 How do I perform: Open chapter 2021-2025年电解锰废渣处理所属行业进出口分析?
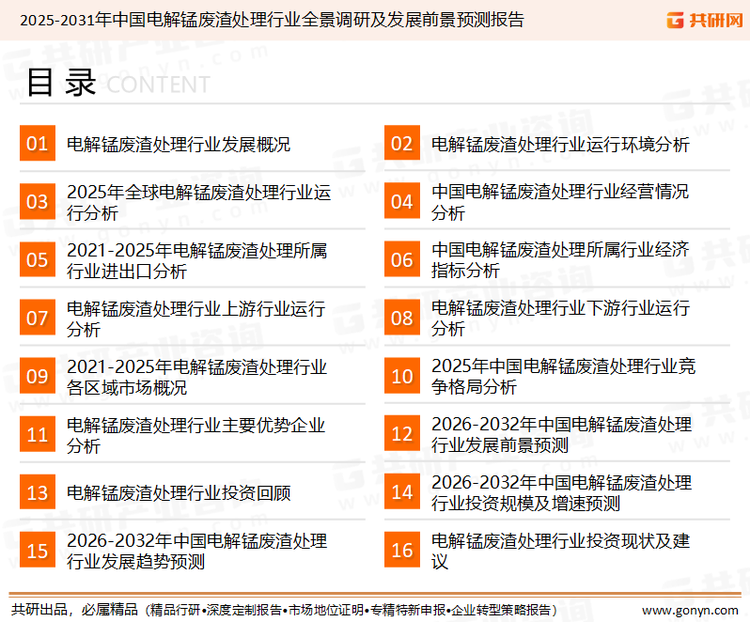pyautogui.click(x=197, y=261)
